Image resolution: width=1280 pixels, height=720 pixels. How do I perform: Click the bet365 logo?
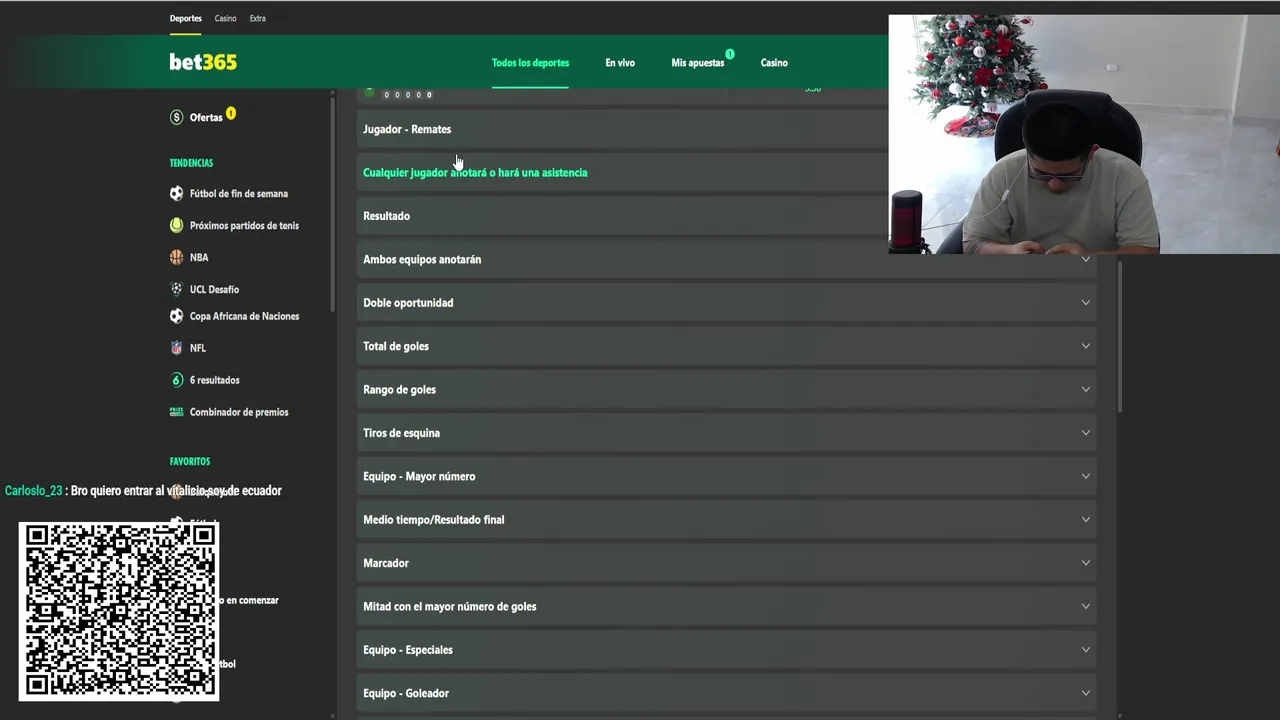click(x=203, y=62)
